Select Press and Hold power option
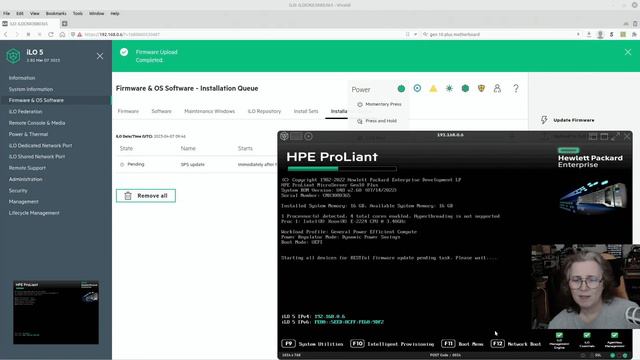Screen dimensions: 640x360 tap(377, 121)
